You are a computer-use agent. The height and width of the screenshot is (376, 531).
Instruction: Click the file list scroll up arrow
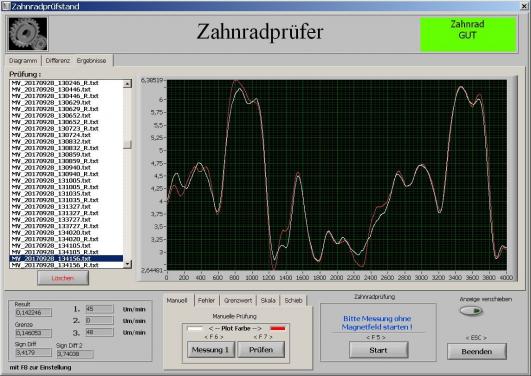[x=127, y=84]
